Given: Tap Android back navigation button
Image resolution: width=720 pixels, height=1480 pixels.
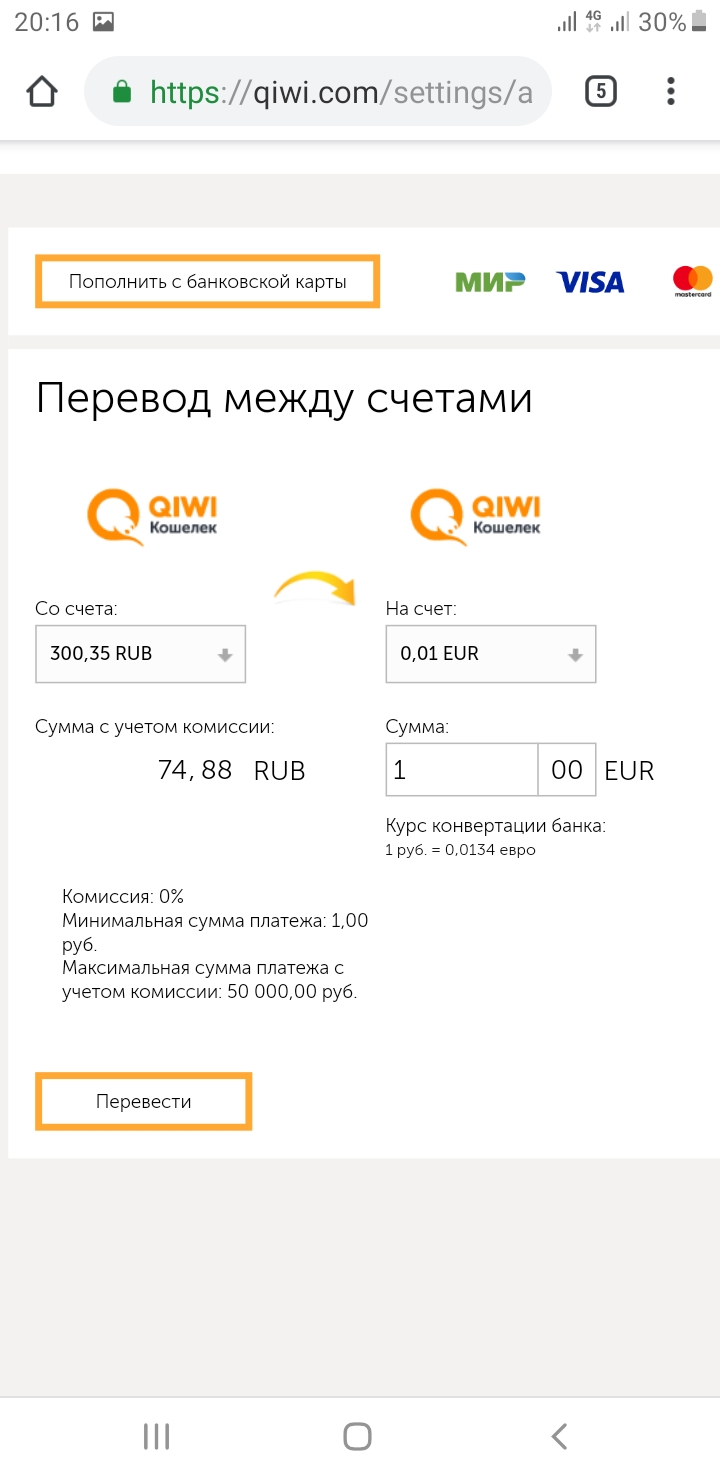Looking at the screenshot, I should point(560,1437).
